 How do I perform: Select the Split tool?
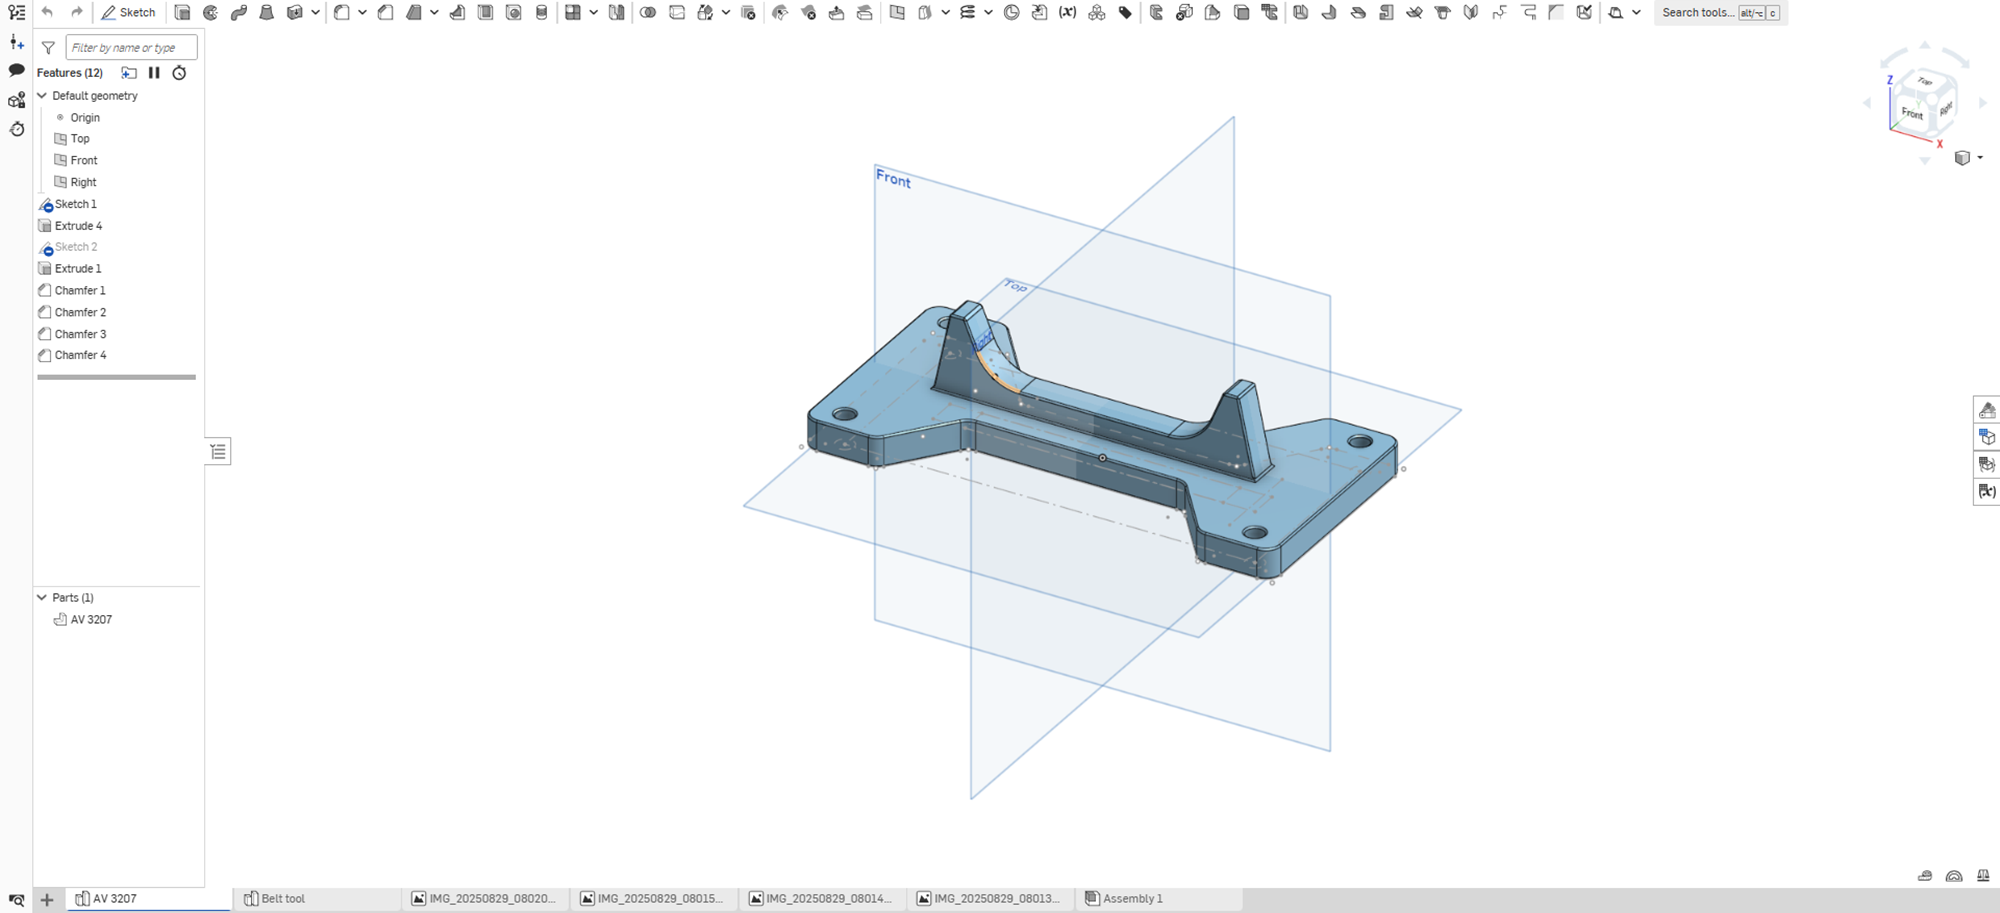677,13
